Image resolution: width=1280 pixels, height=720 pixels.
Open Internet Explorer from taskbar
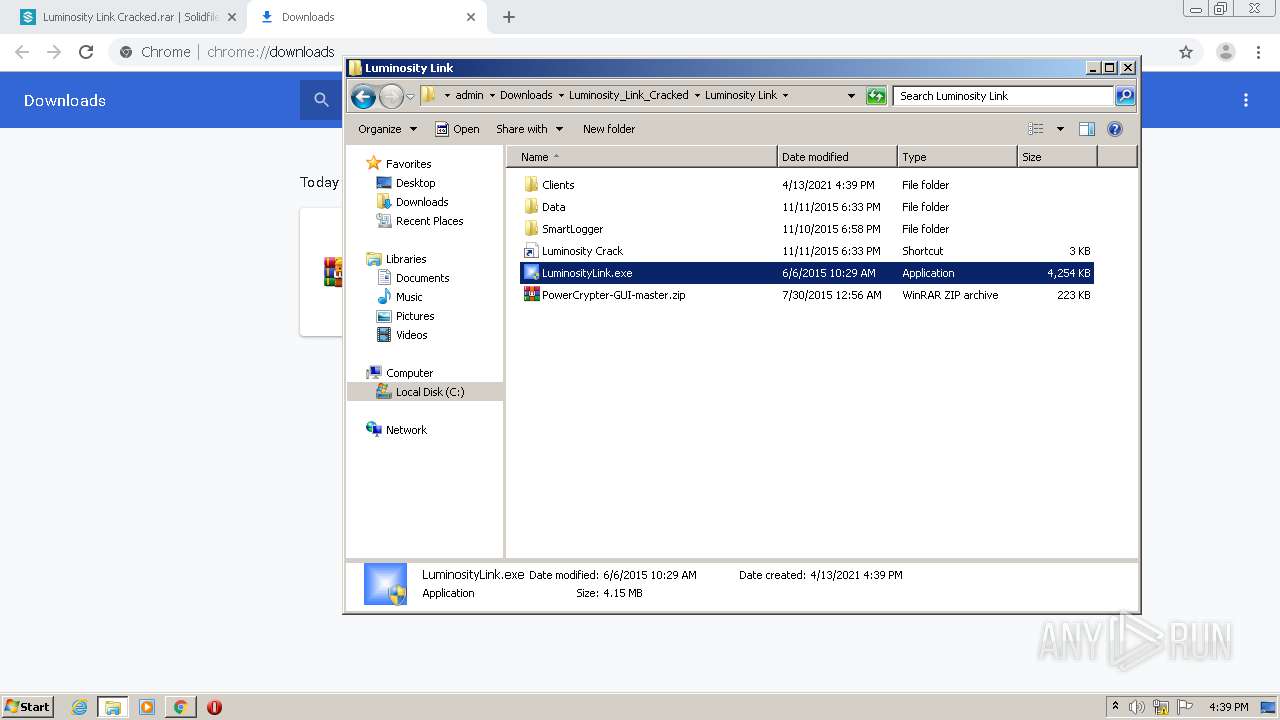79,707
